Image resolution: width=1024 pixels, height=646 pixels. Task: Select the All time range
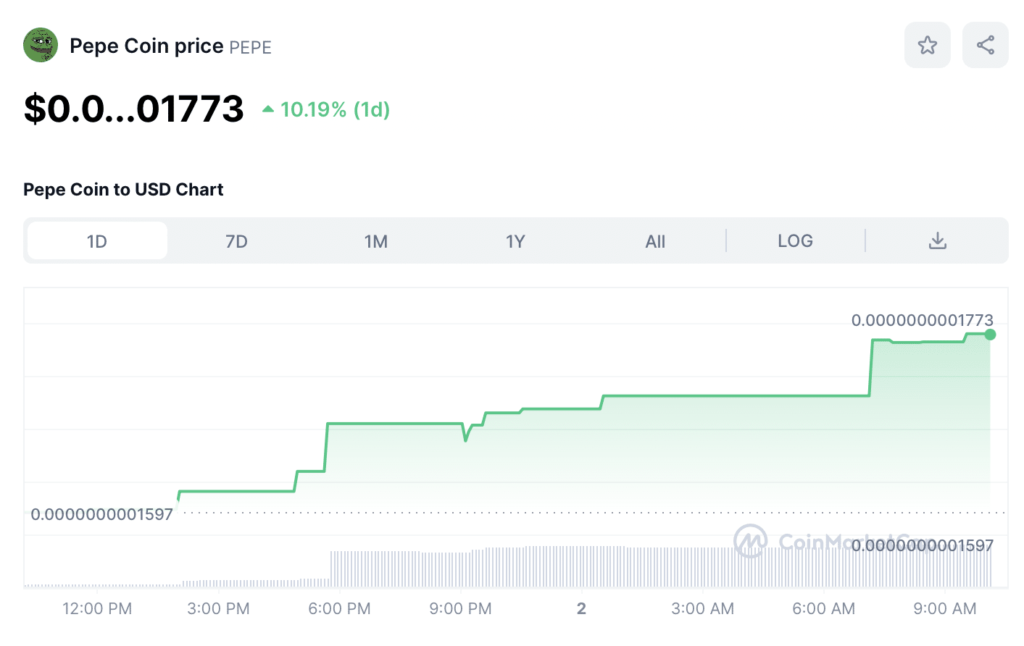click(x=655, y=241)
